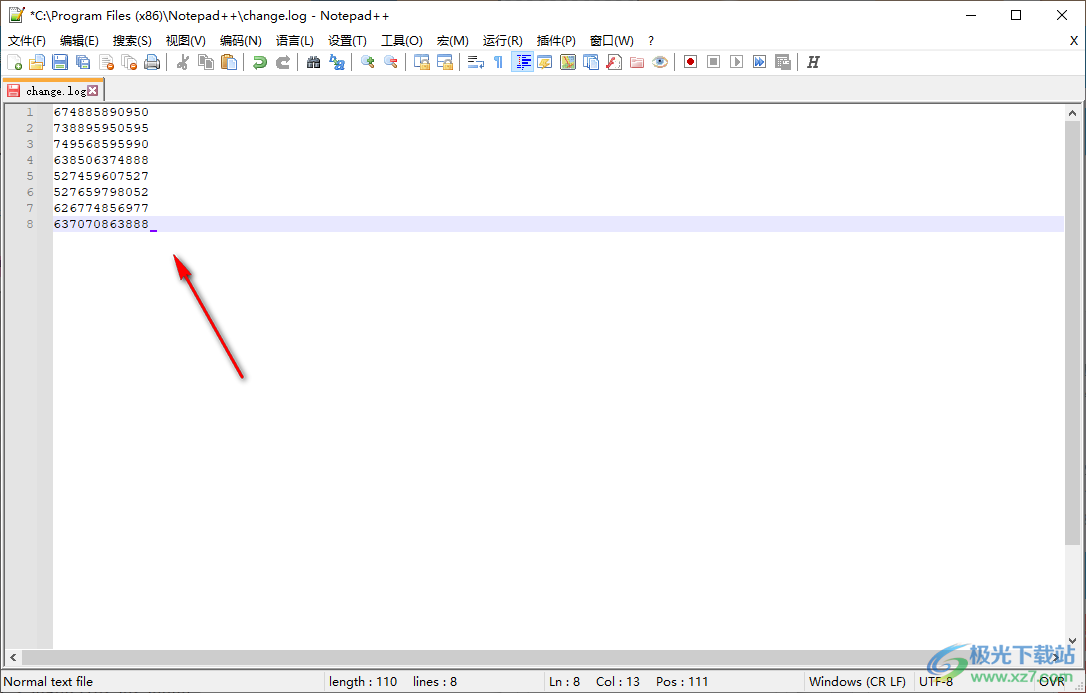Click the vertical scrollbar up arrow
This screenshot has width=1086, height=693.
click(x=1072, y=113)
